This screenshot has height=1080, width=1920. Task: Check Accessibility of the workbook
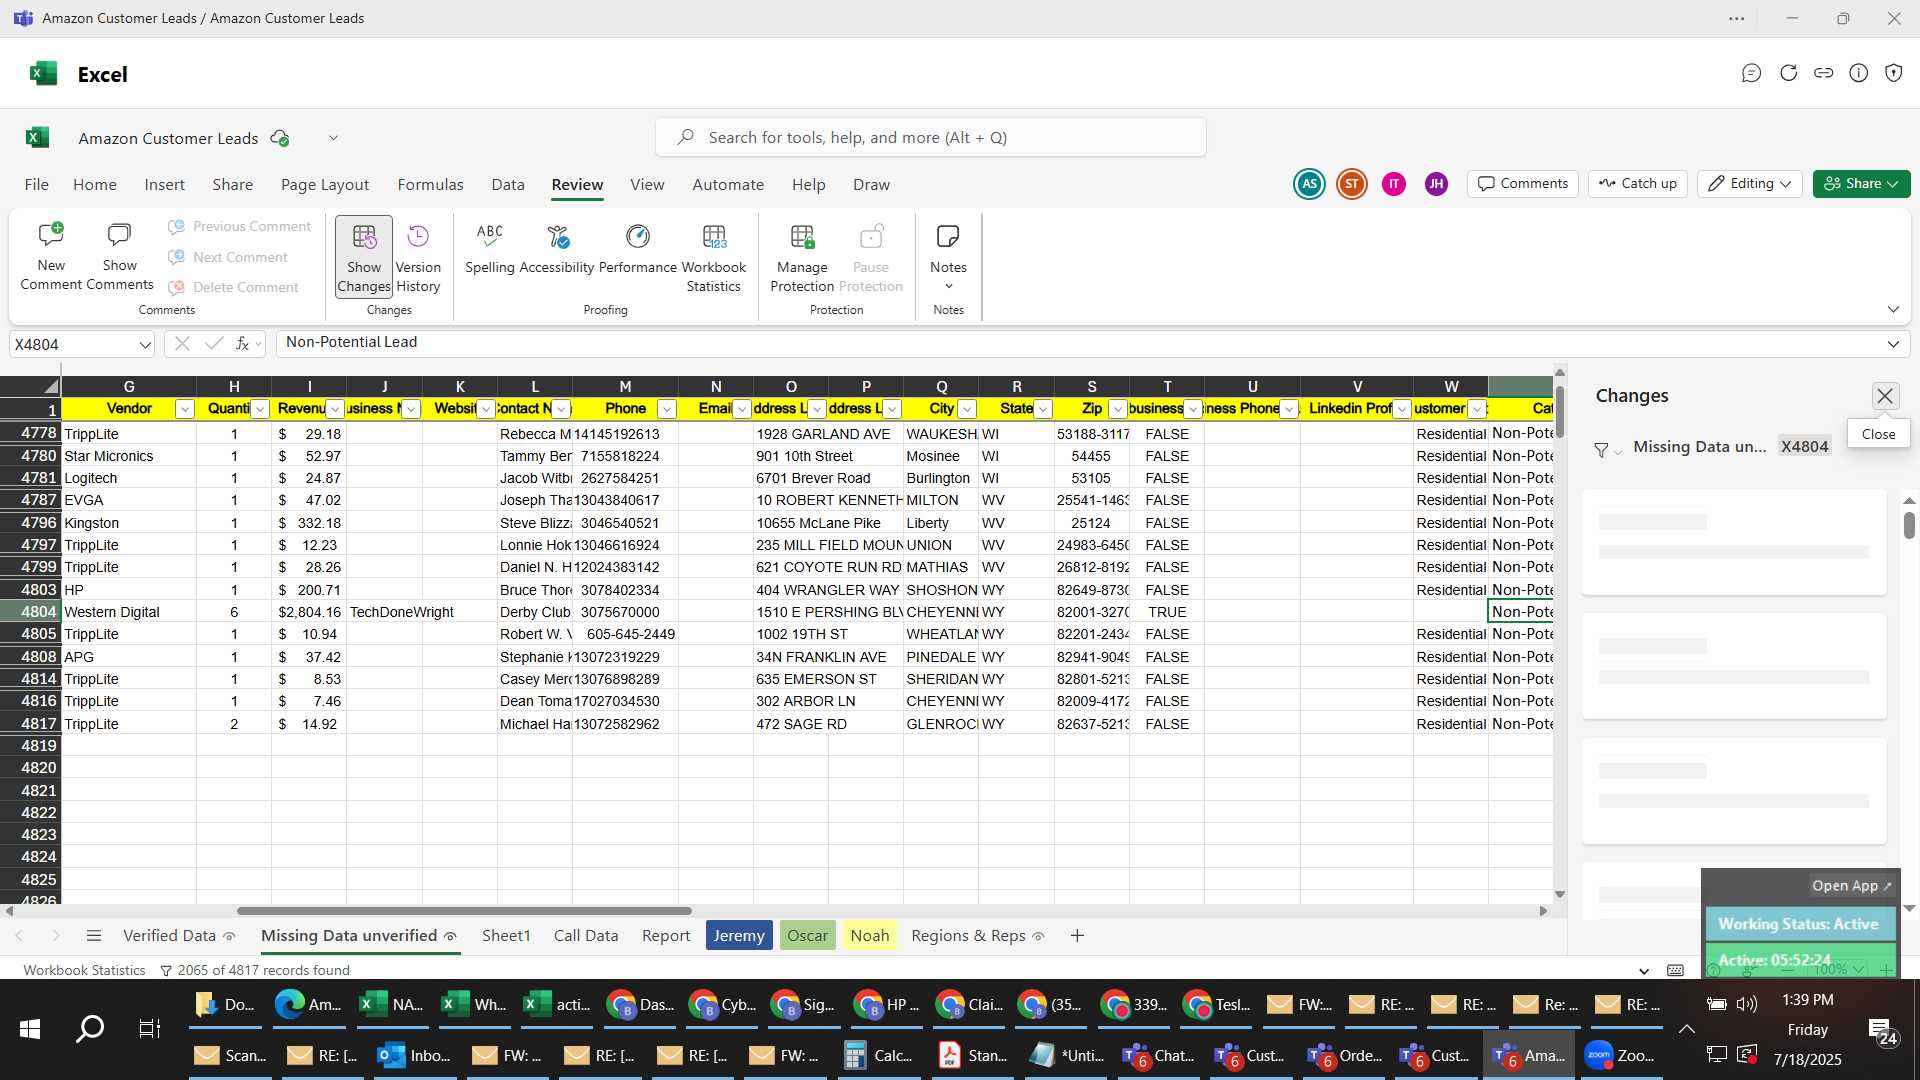(x=557, y=250)
